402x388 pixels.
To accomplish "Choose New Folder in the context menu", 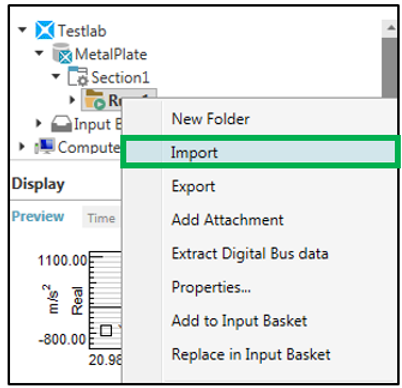I will [210, 119].
